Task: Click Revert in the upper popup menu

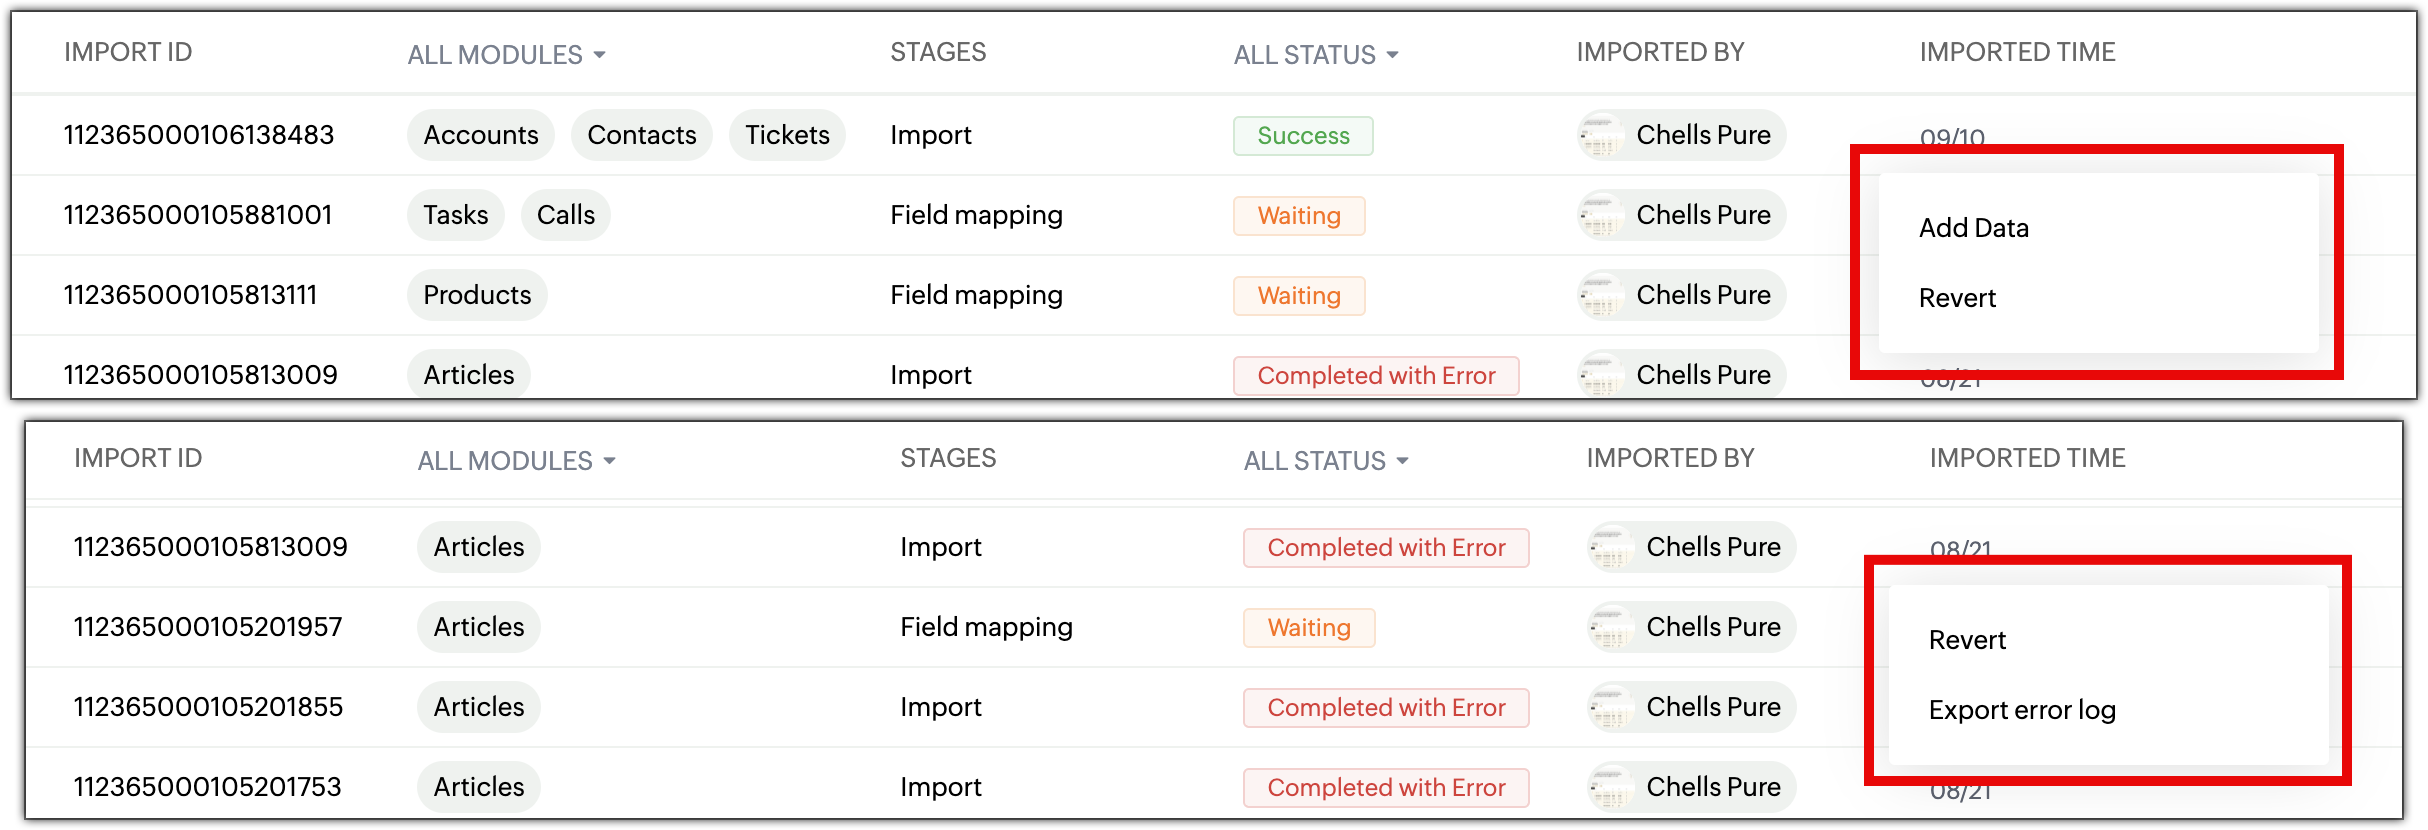Action: [1956, 297]
